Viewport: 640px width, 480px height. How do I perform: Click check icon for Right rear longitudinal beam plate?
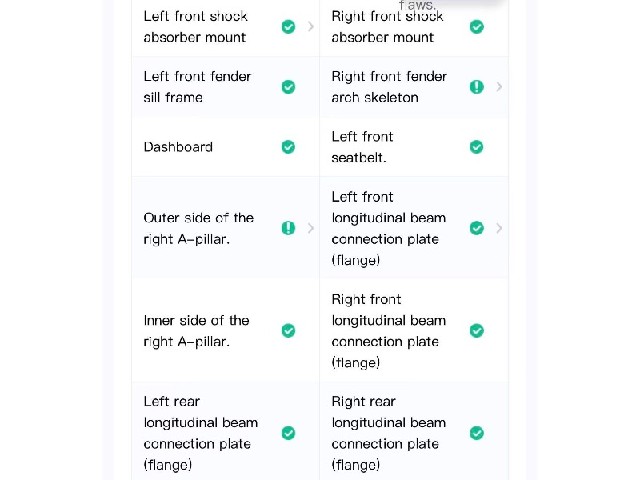[477, 433]
